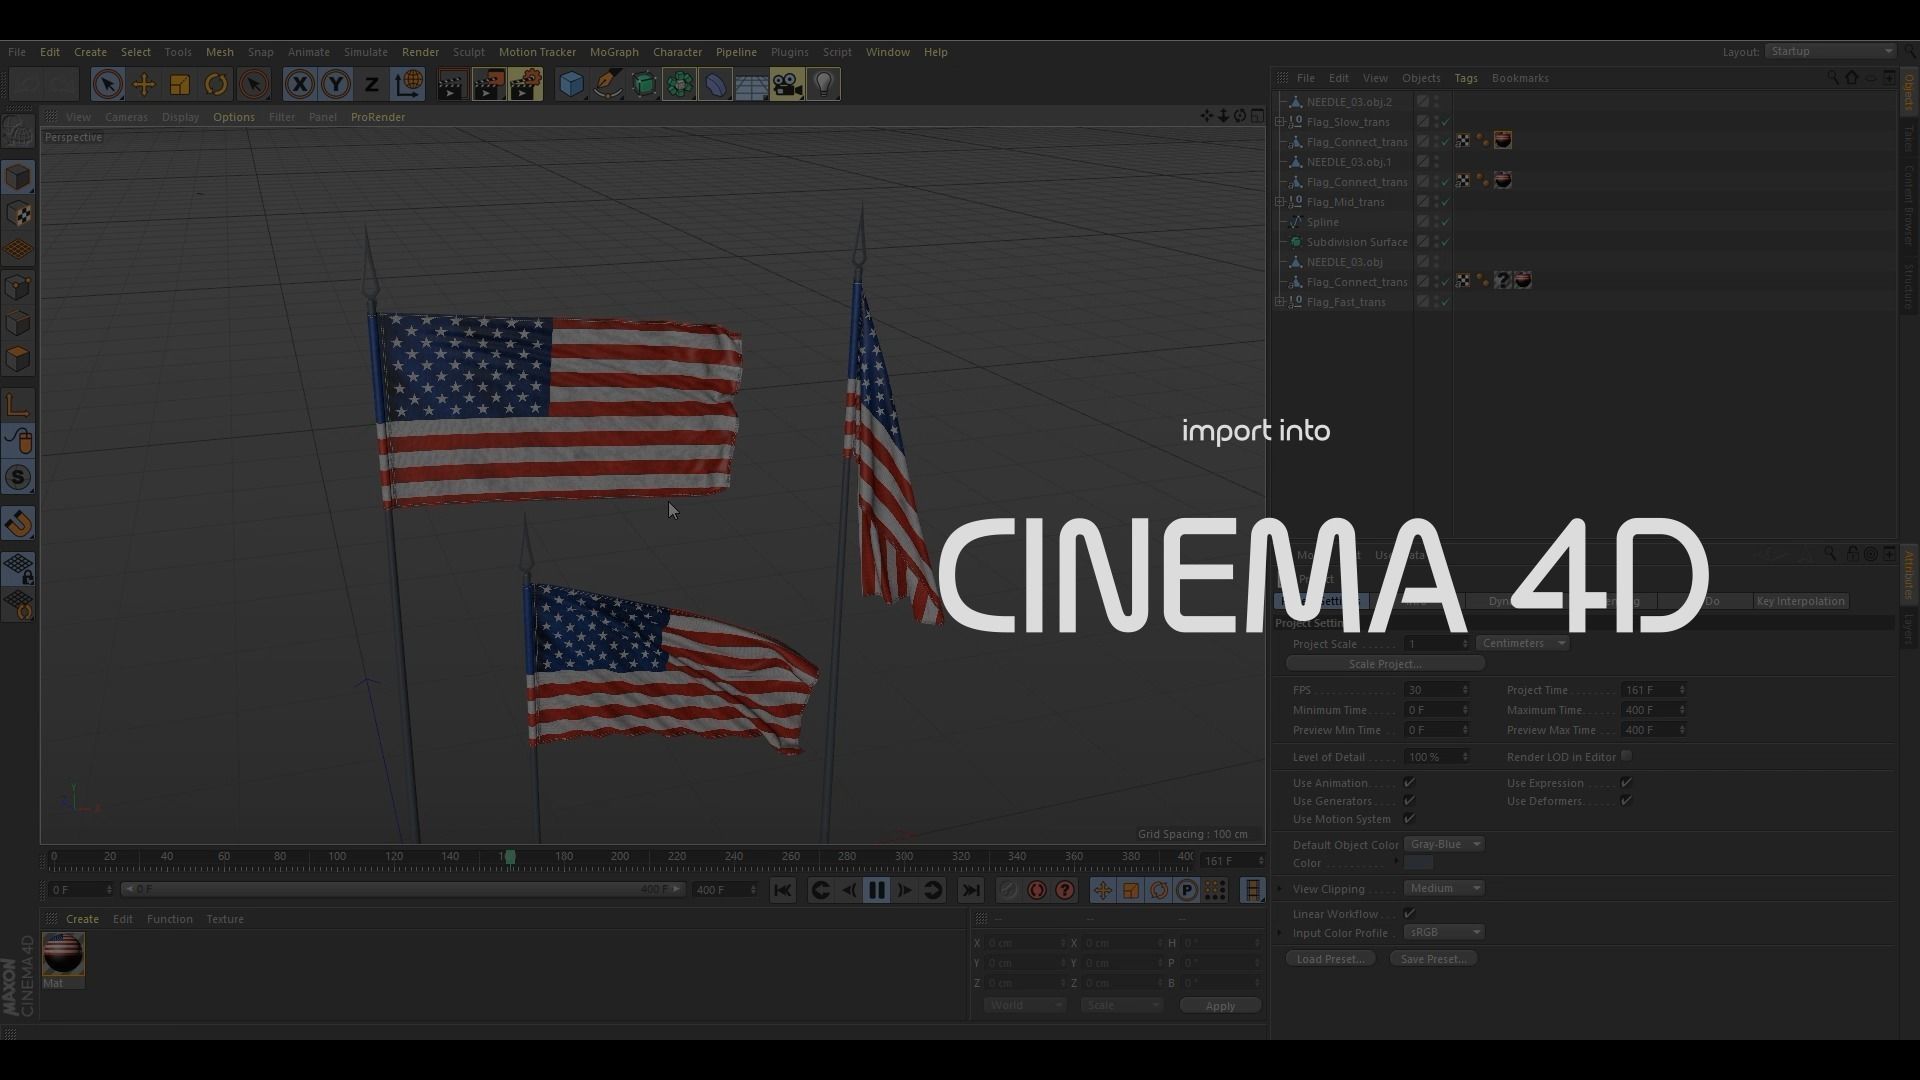Toggle Use Motion System checkbox
This screenshot has height=1080, width=1920.
click(x=1409, y=819)
